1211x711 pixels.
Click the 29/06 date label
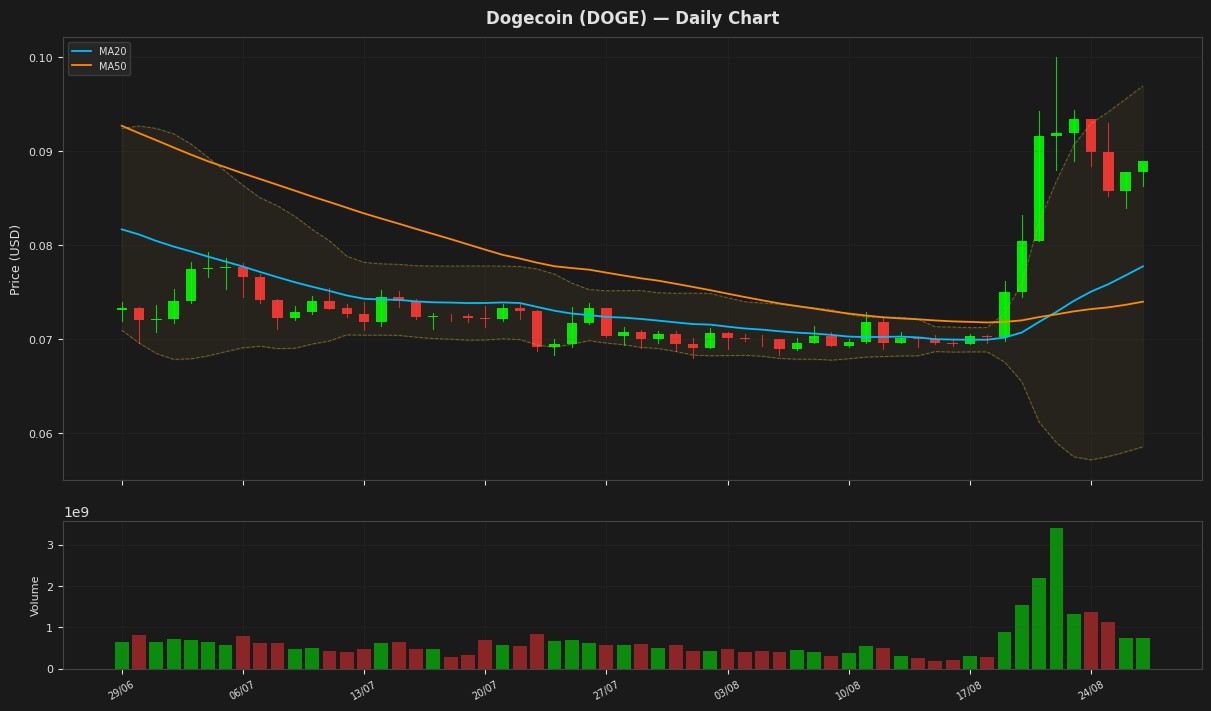point(121,690)
